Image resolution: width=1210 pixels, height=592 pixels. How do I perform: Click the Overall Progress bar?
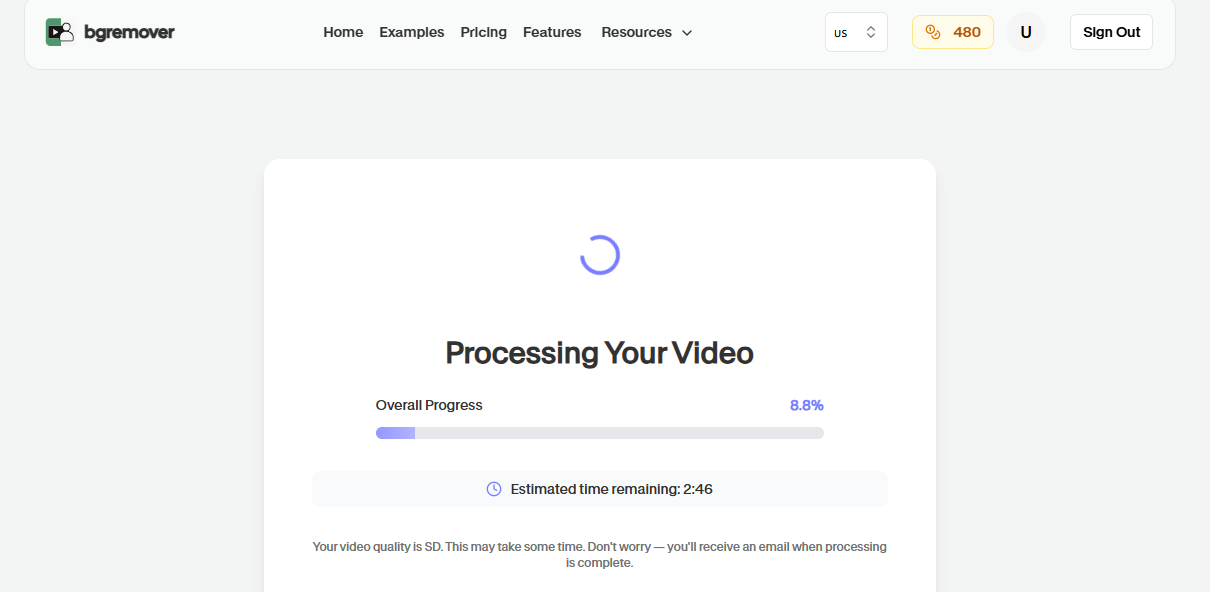(600, 432)
